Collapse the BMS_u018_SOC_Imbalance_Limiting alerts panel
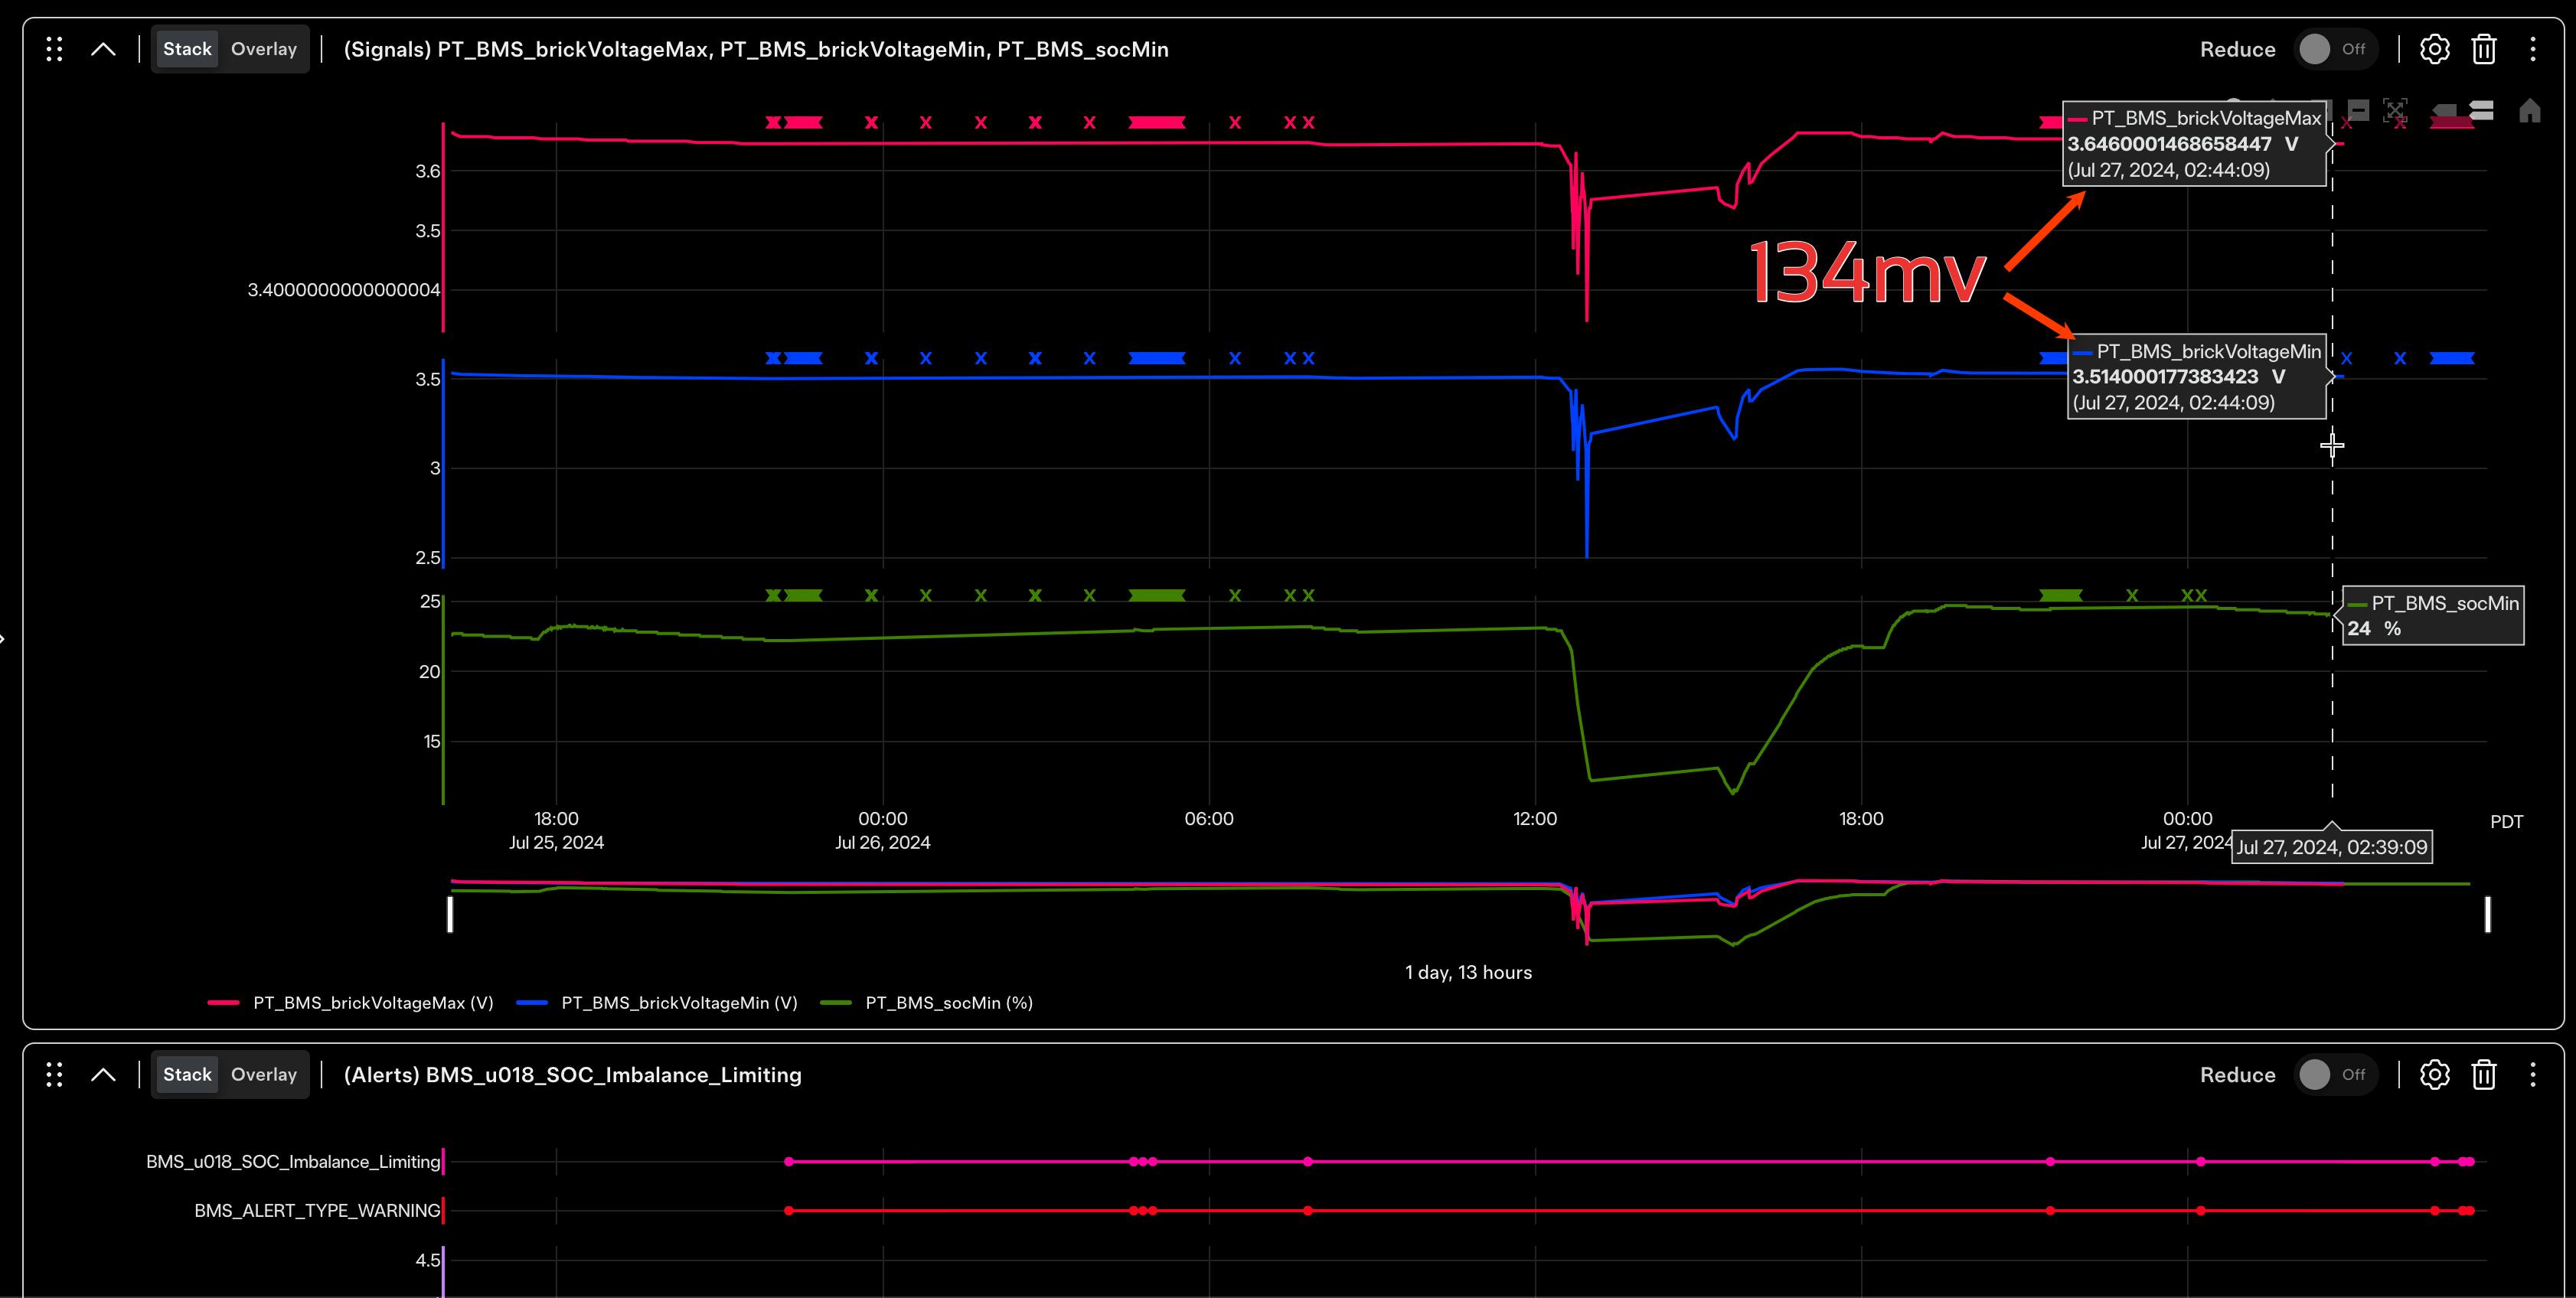 pos(104,1074)
